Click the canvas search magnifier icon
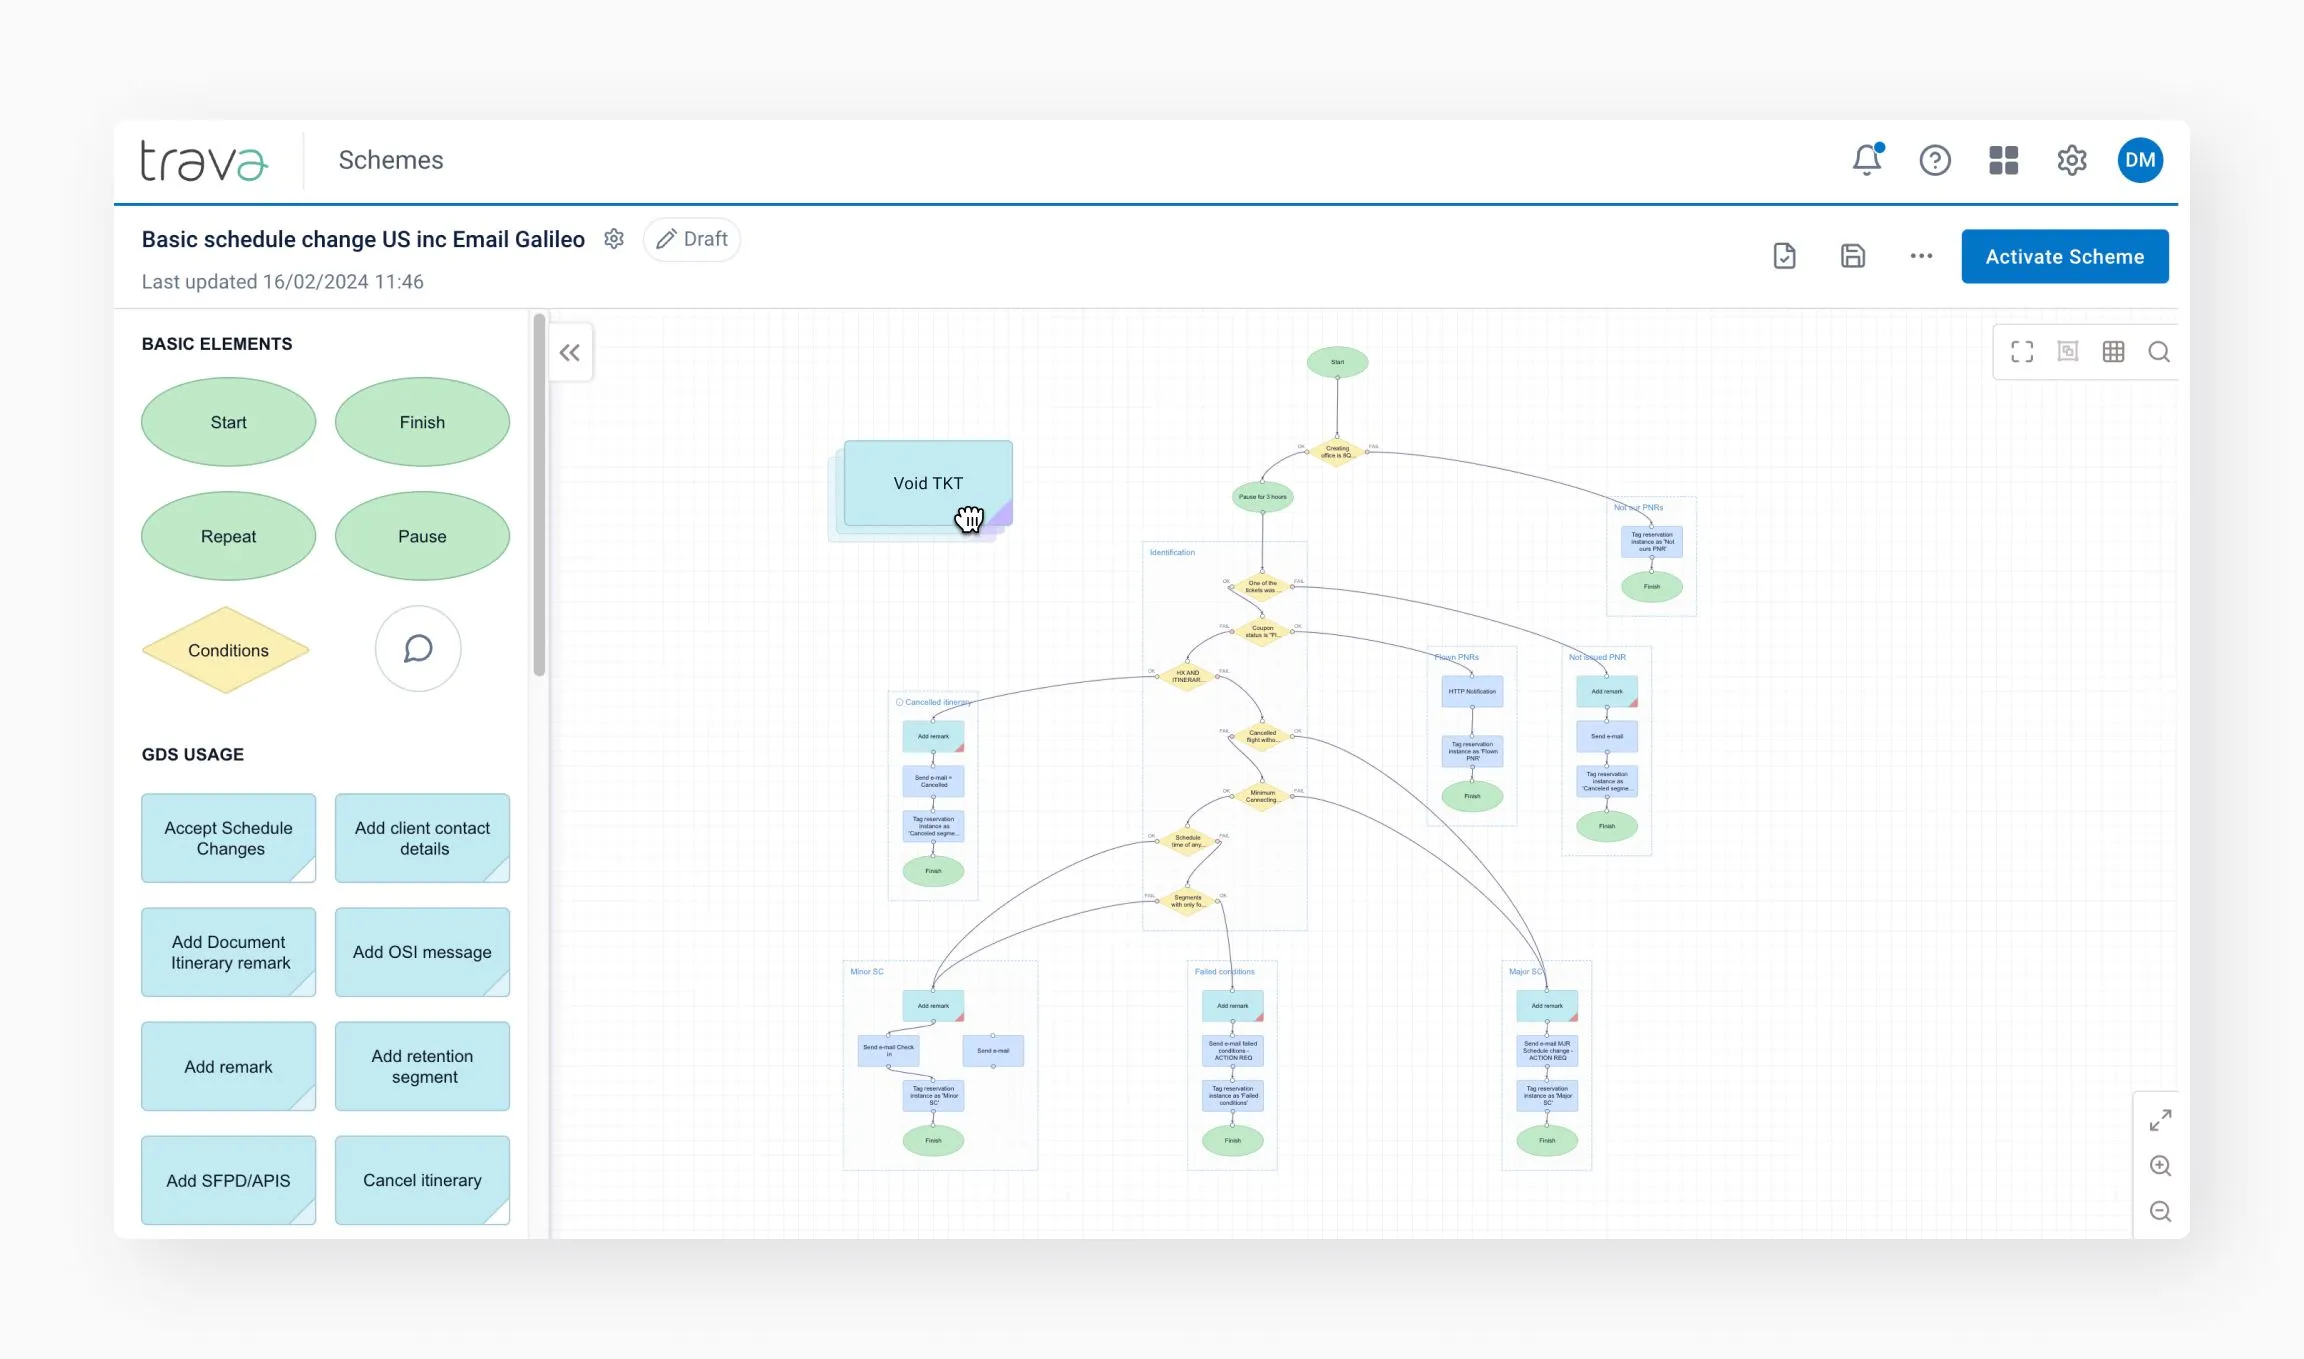 pyautogui.click(x=2158, y=352)
